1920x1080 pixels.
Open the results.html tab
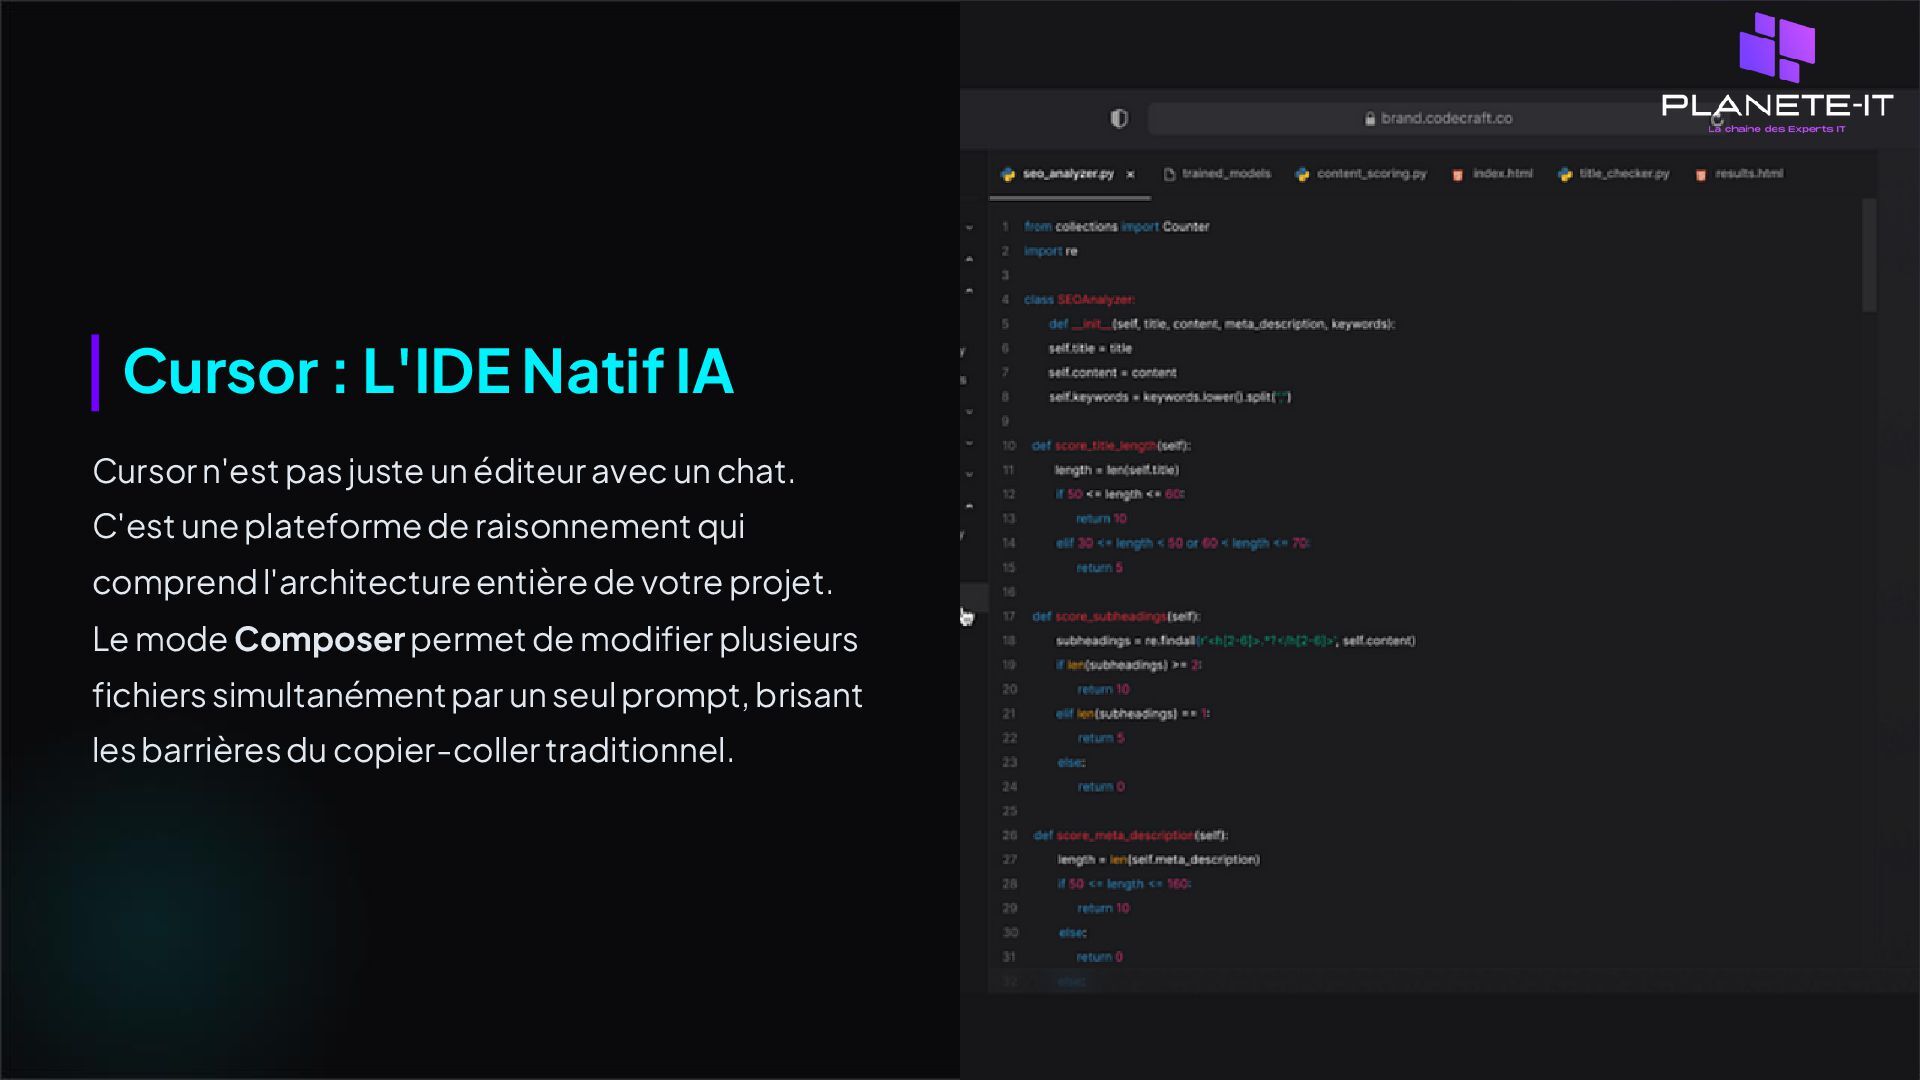1748,174
